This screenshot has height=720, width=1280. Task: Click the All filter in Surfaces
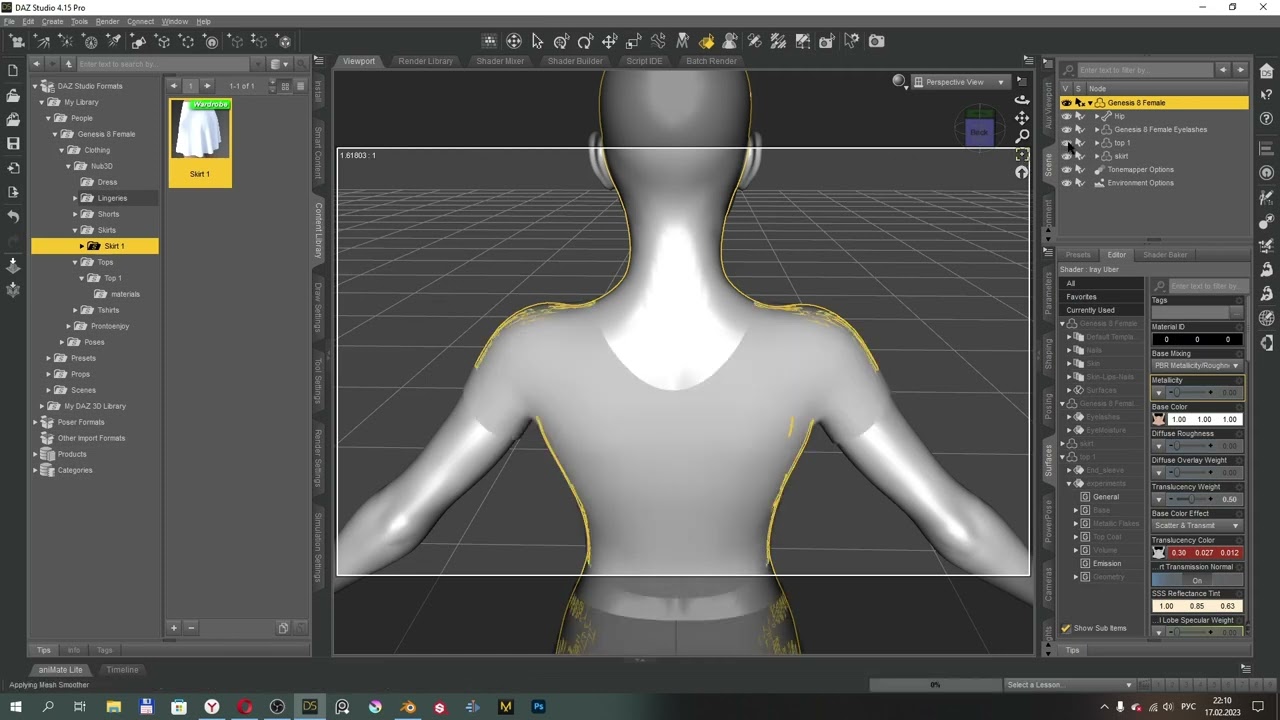pos(1071,284)
